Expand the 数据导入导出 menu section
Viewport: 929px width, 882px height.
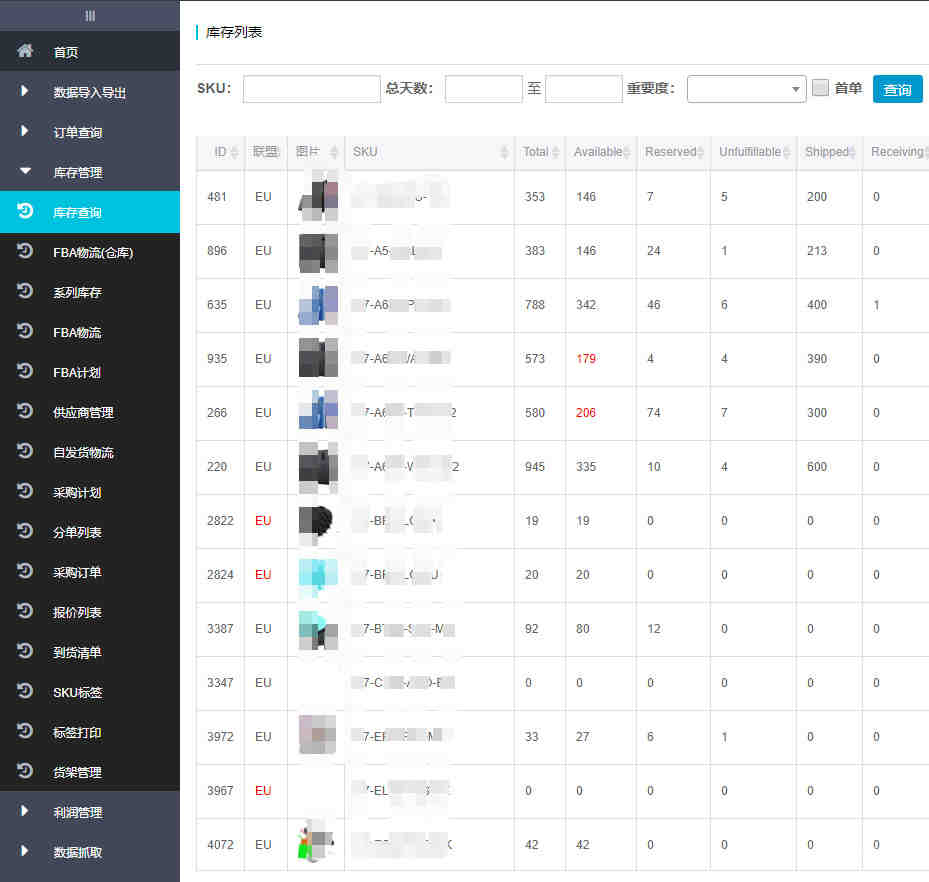coord(89,92)
